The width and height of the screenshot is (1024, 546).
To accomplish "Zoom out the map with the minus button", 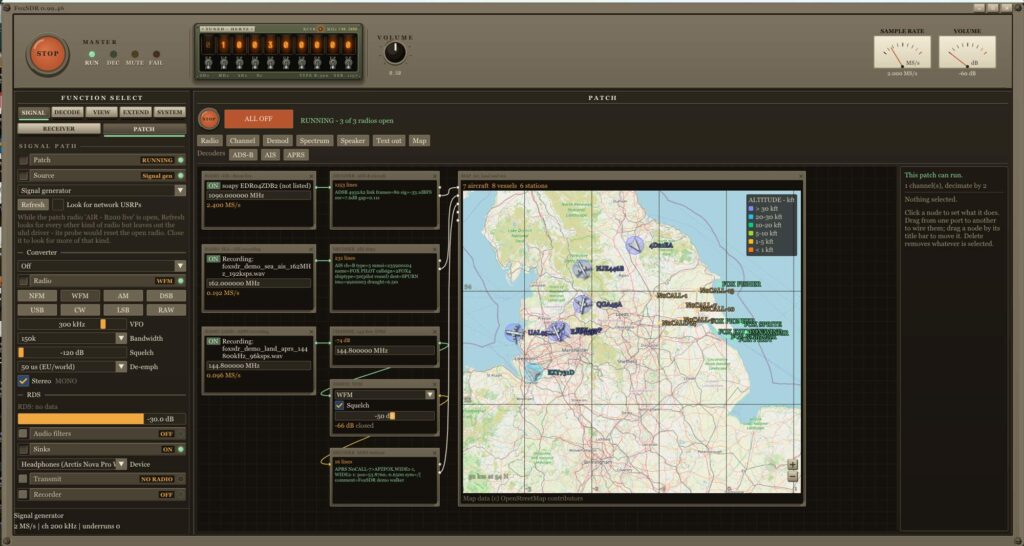I will 792,477.
